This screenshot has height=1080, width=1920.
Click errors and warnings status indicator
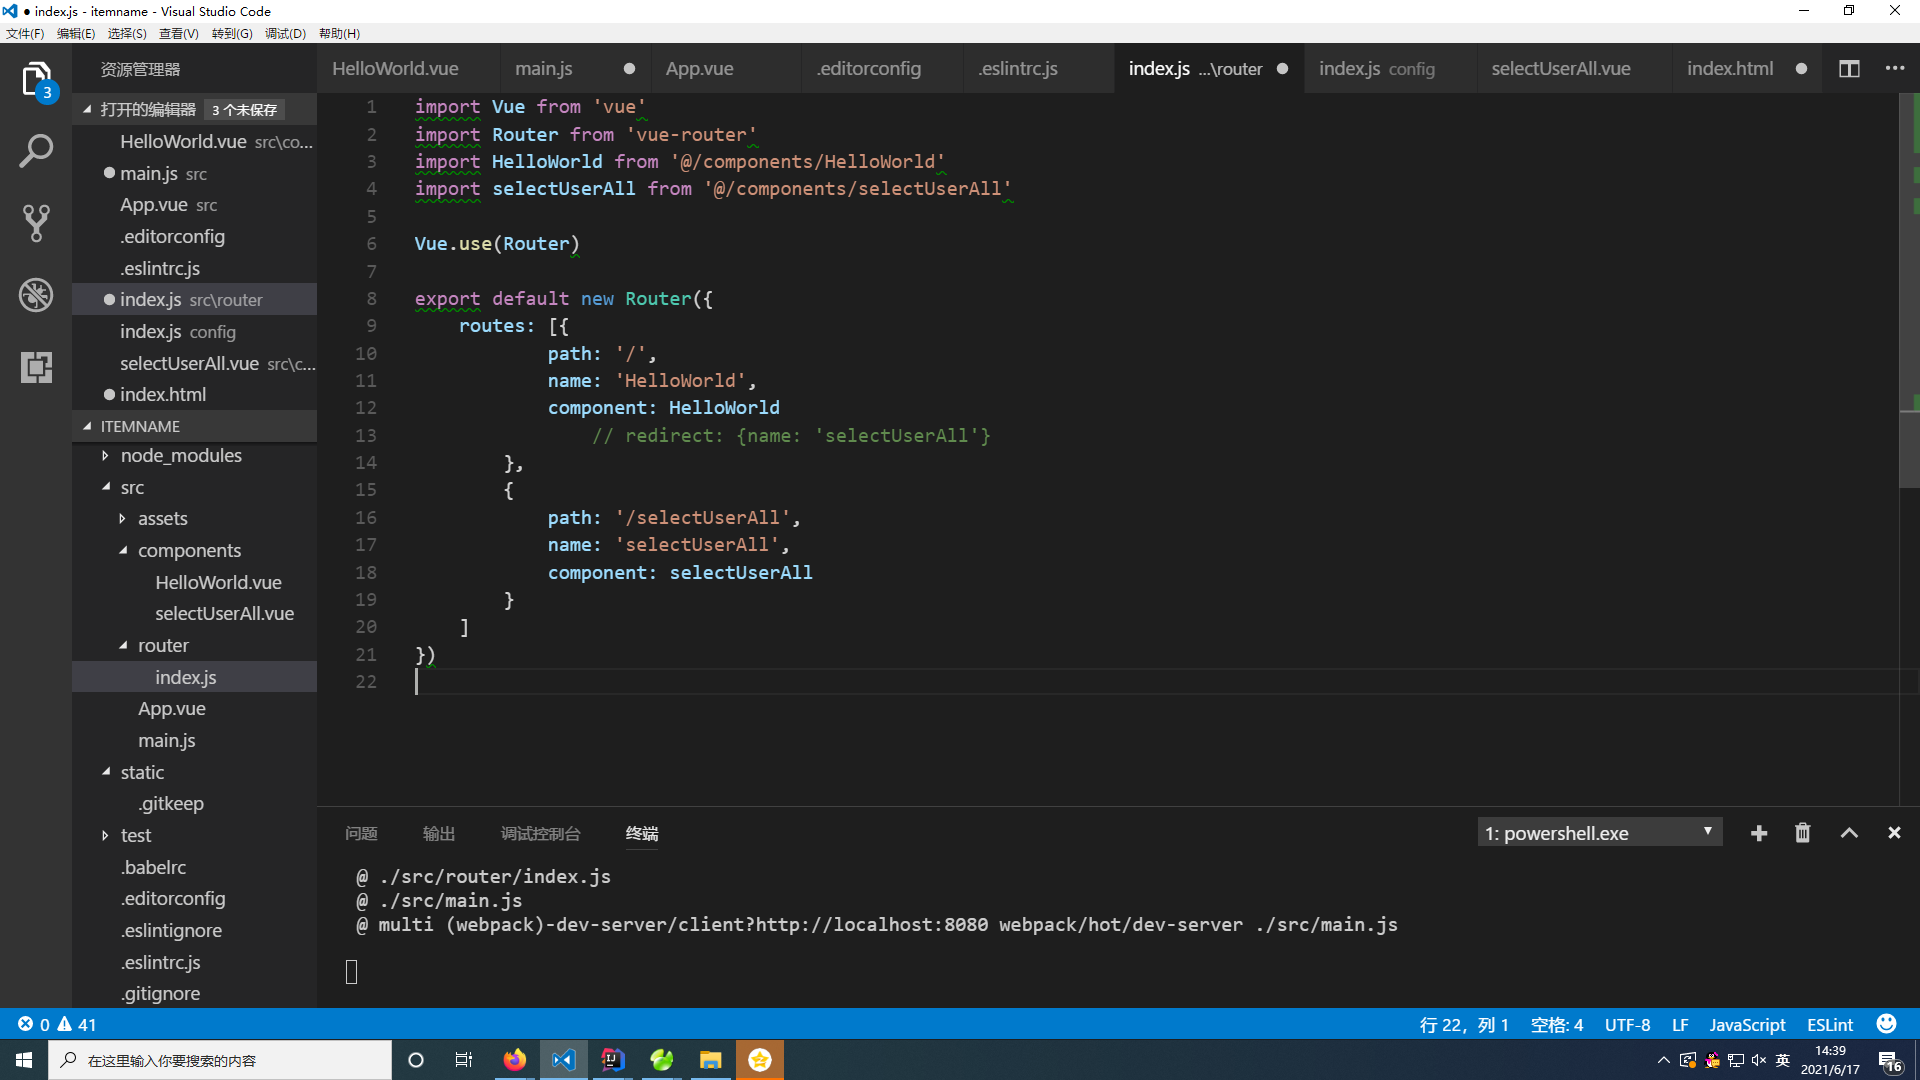[57, 1024]
